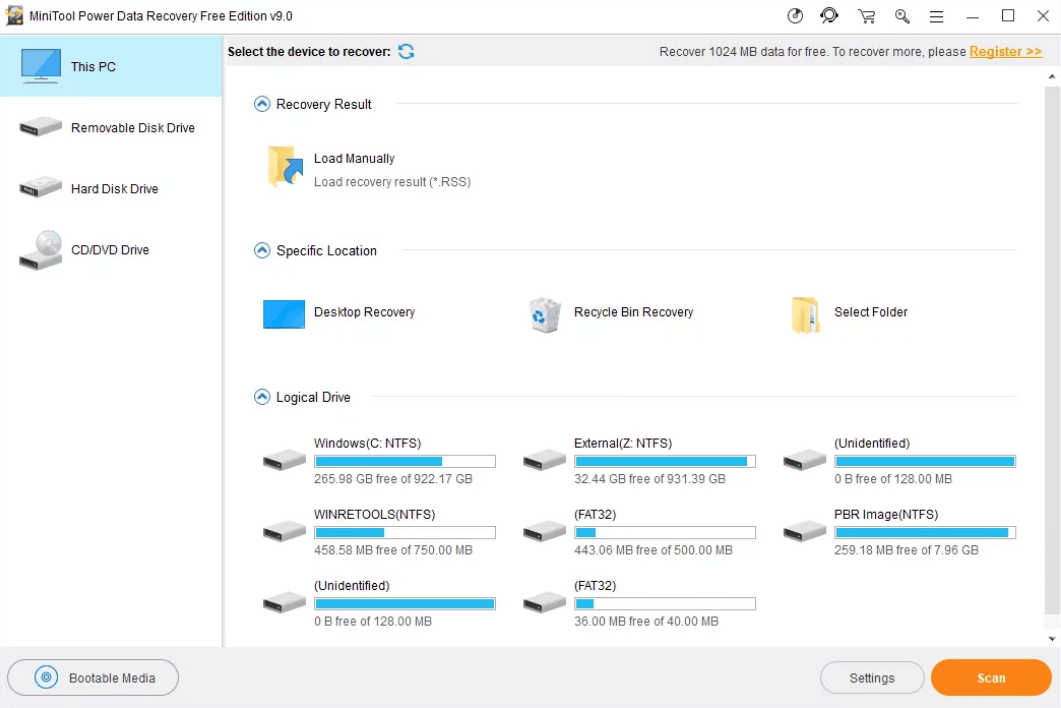Click the Windows(C:) capacity bar
1061x708 pixels.
[x=404, y=460]
